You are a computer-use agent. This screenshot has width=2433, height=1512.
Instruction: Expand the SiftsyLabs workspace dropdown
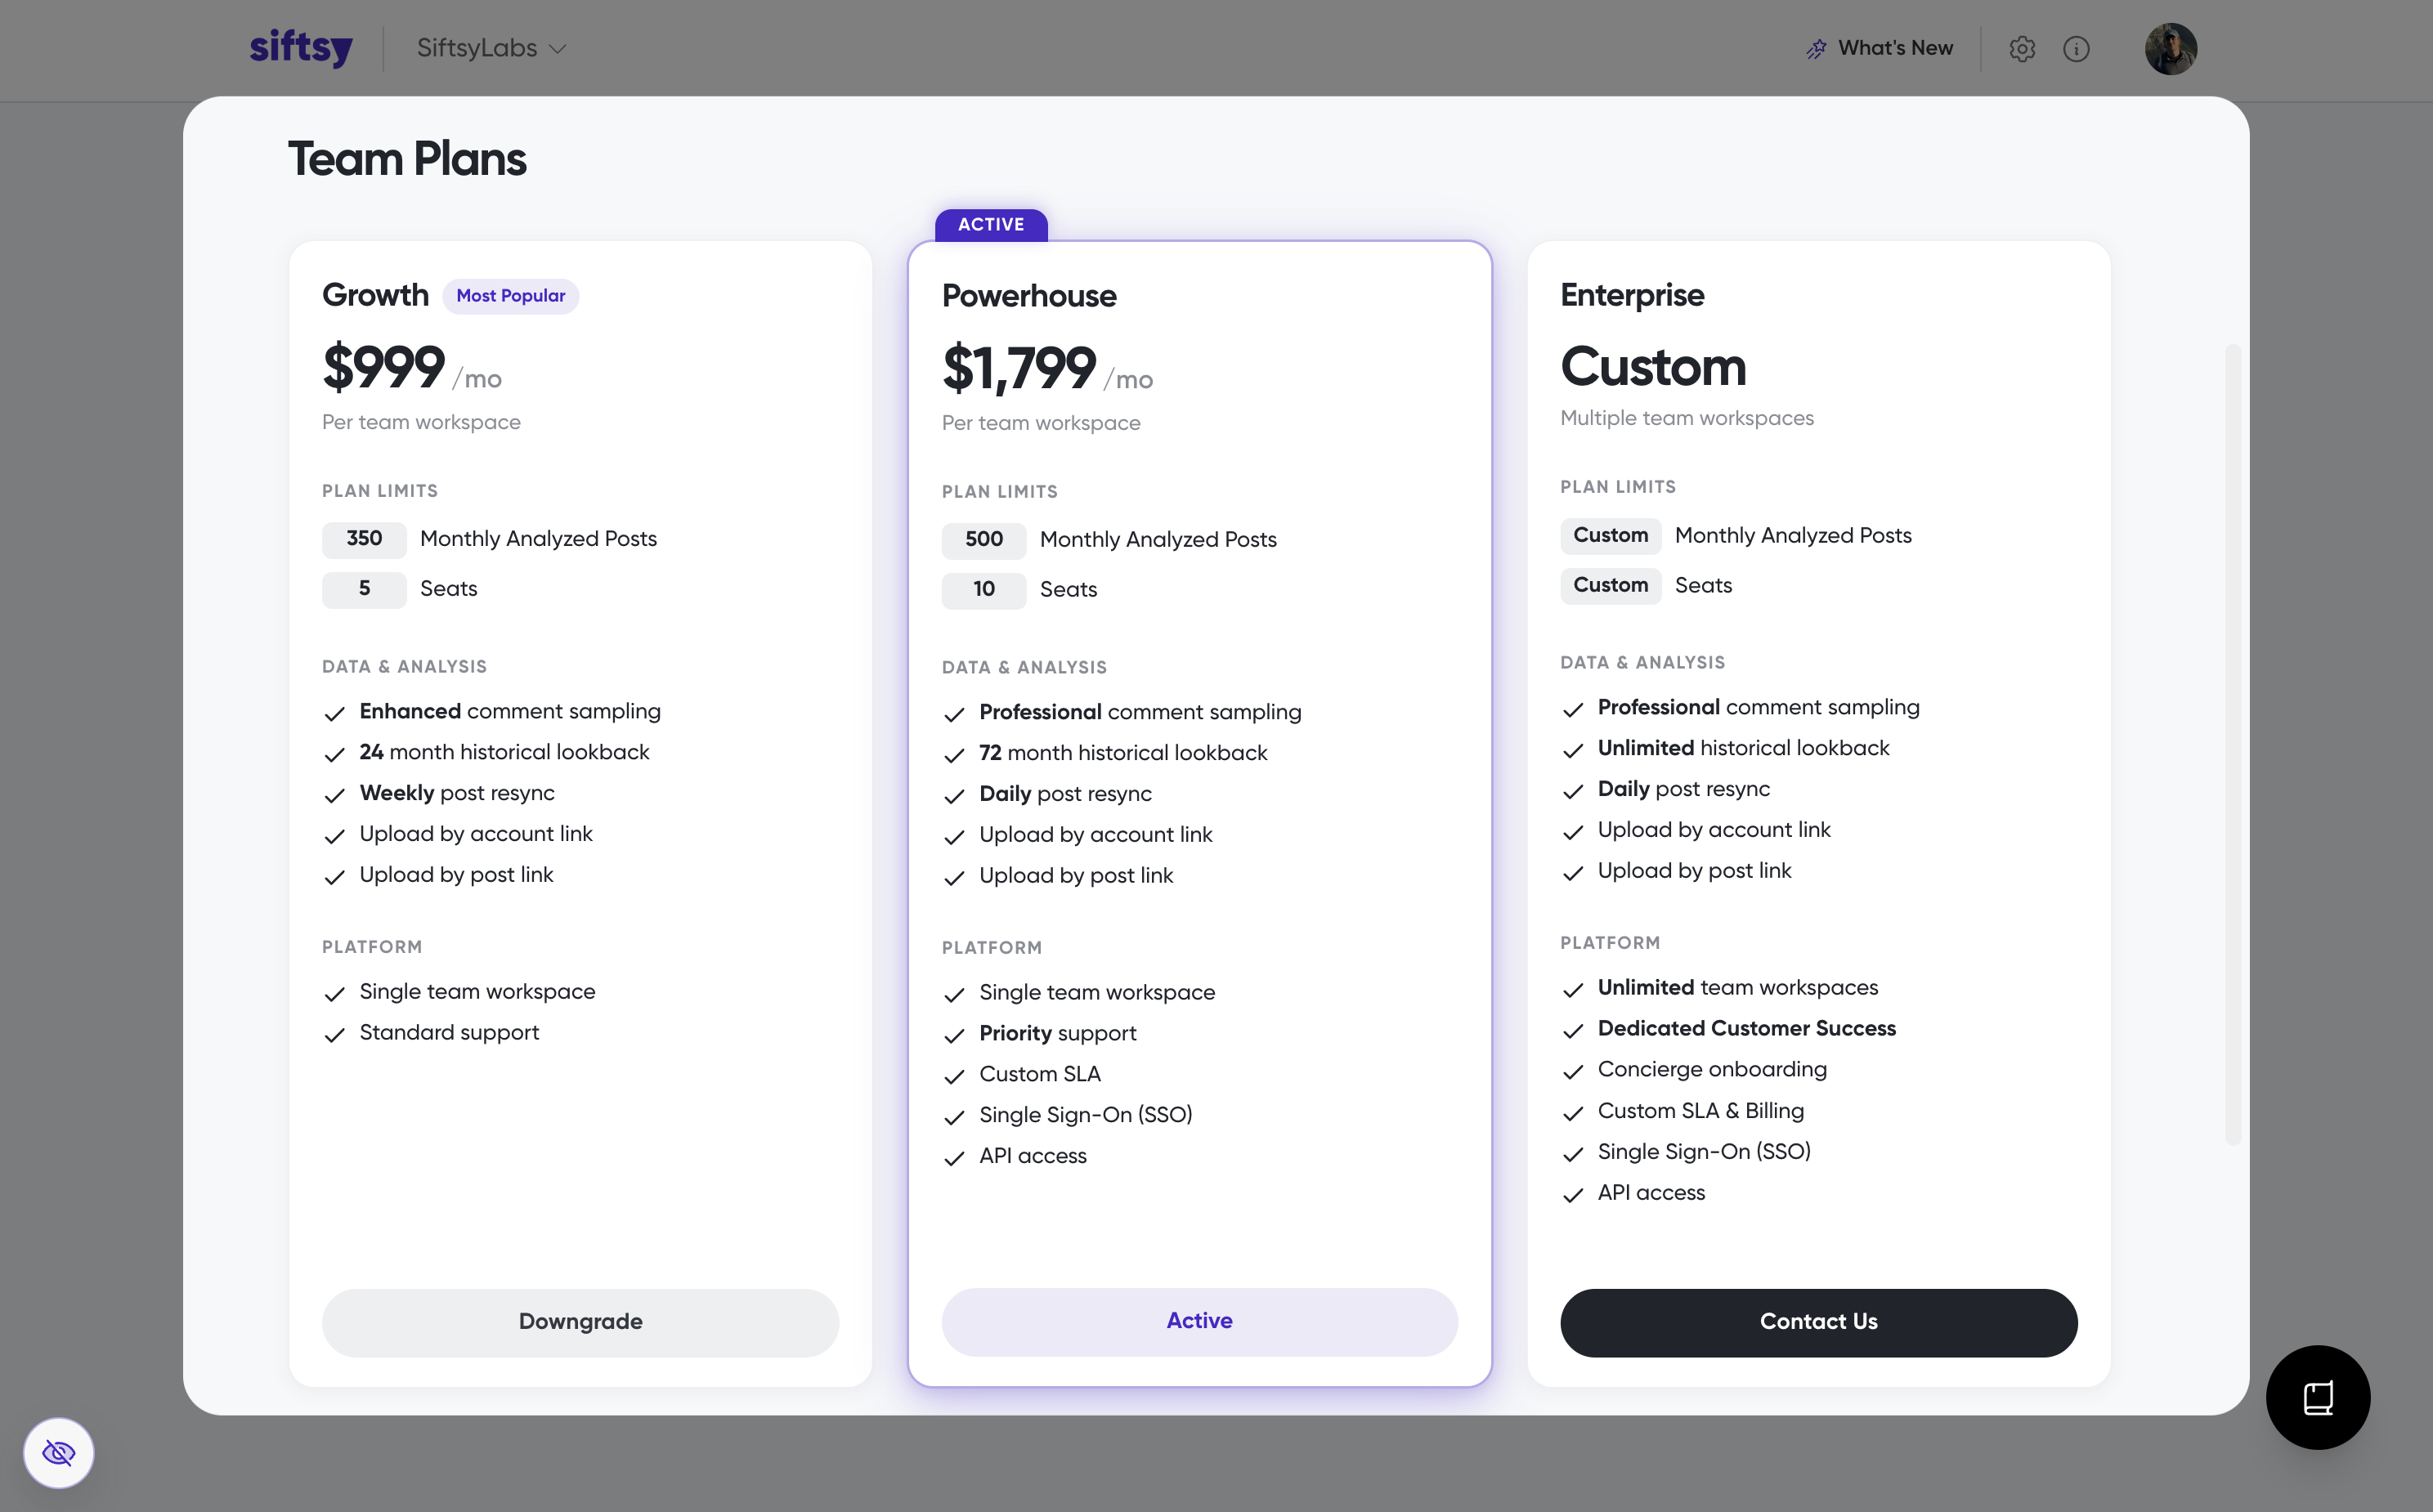click(x=491, y=48)
